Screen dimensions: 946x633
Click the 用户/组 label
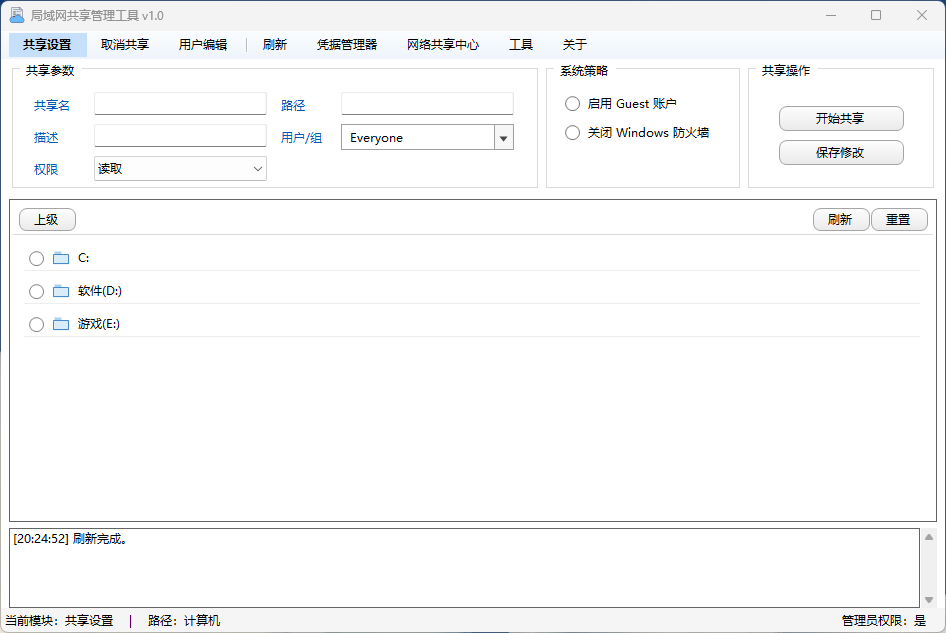coord(302,138)
